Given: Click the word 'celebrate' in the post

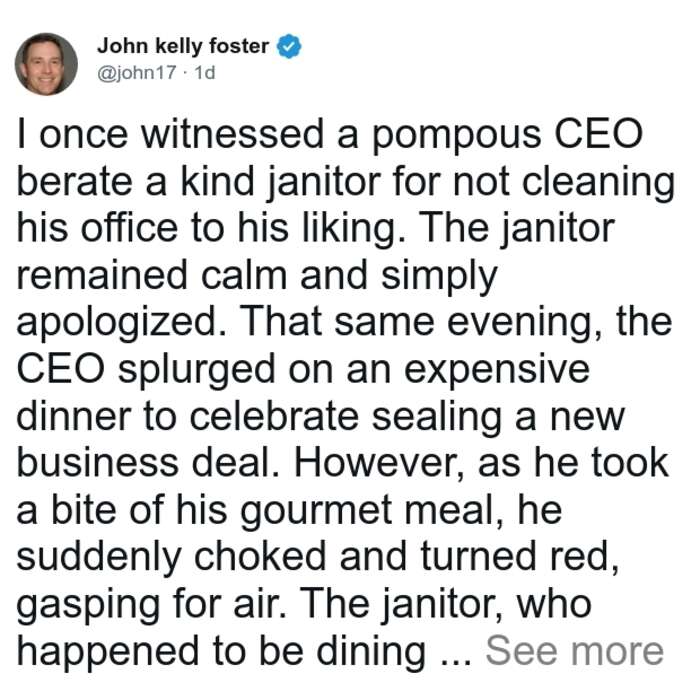Looking at the screenshot, I should click(x=274, y=416).
